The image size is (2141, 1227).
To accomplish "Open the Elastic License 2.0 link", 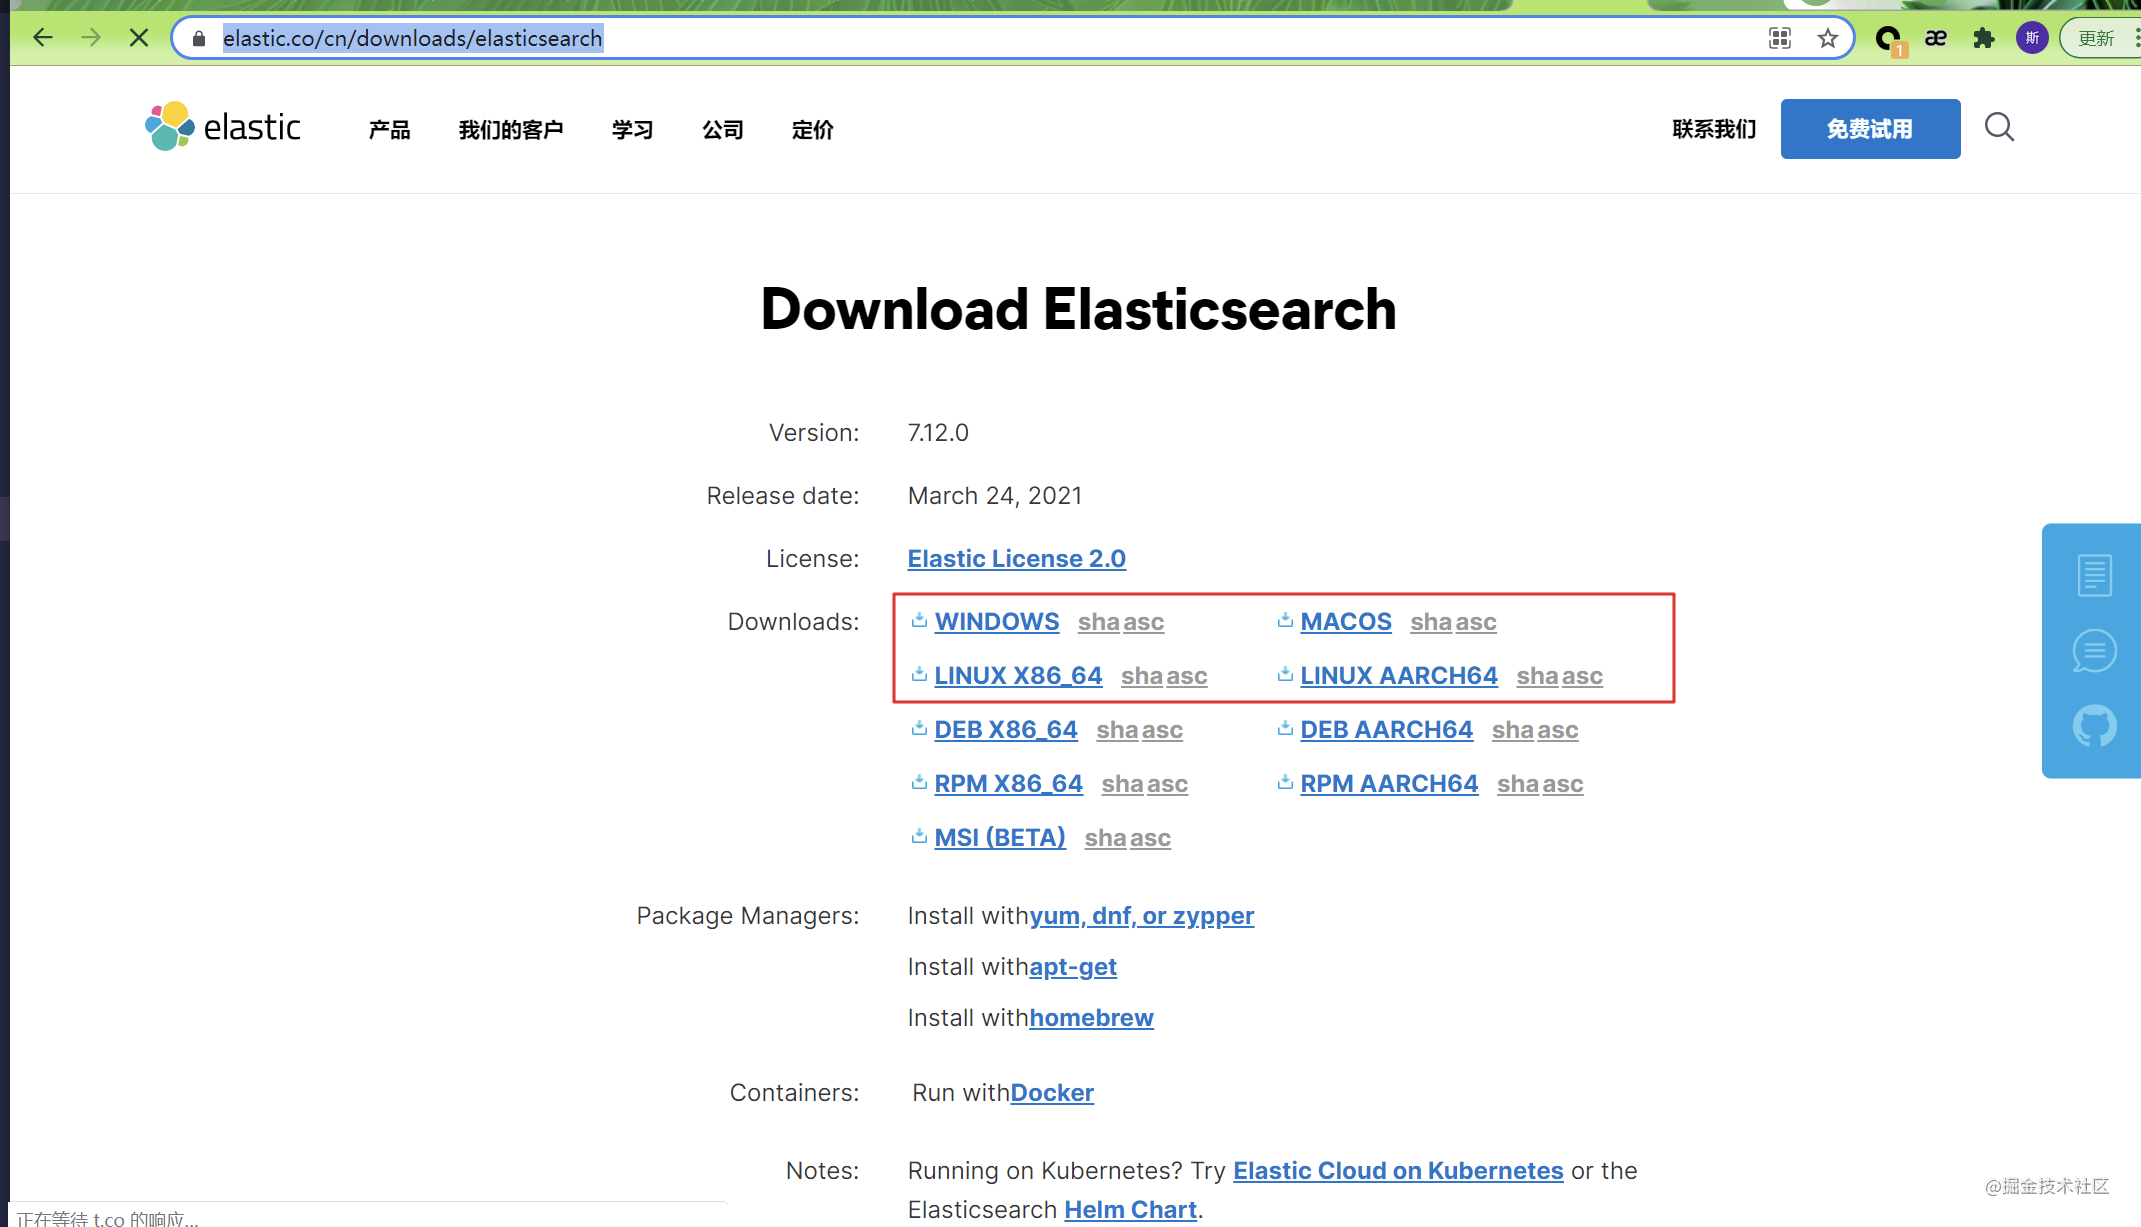I will click(x=1016, y=558).
